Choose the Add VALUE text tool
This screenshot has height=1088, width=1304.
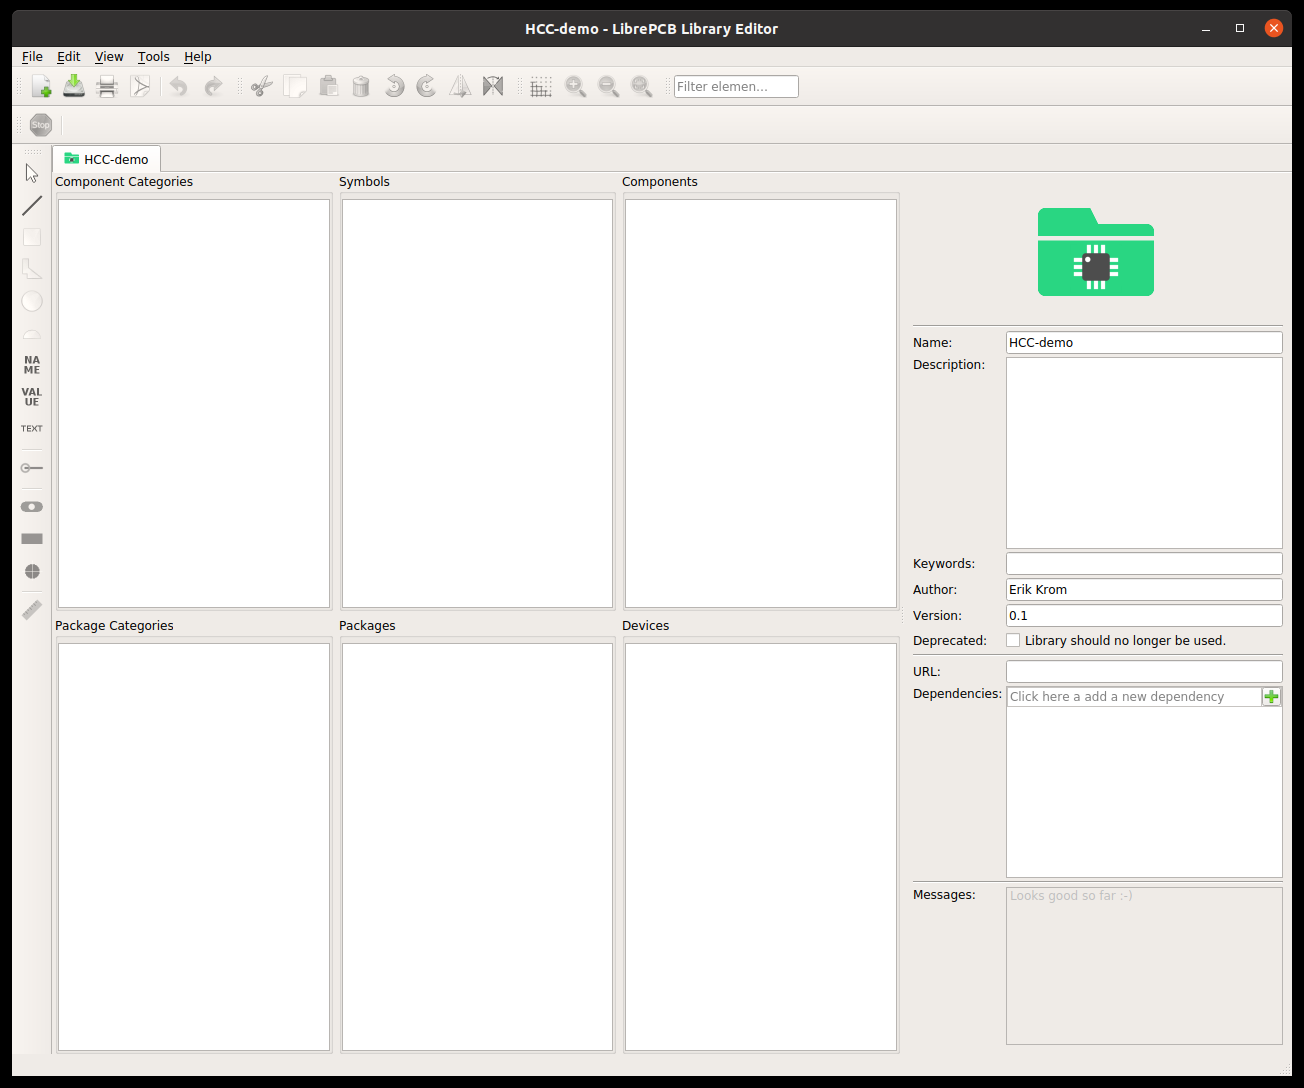tap(32, 397)
